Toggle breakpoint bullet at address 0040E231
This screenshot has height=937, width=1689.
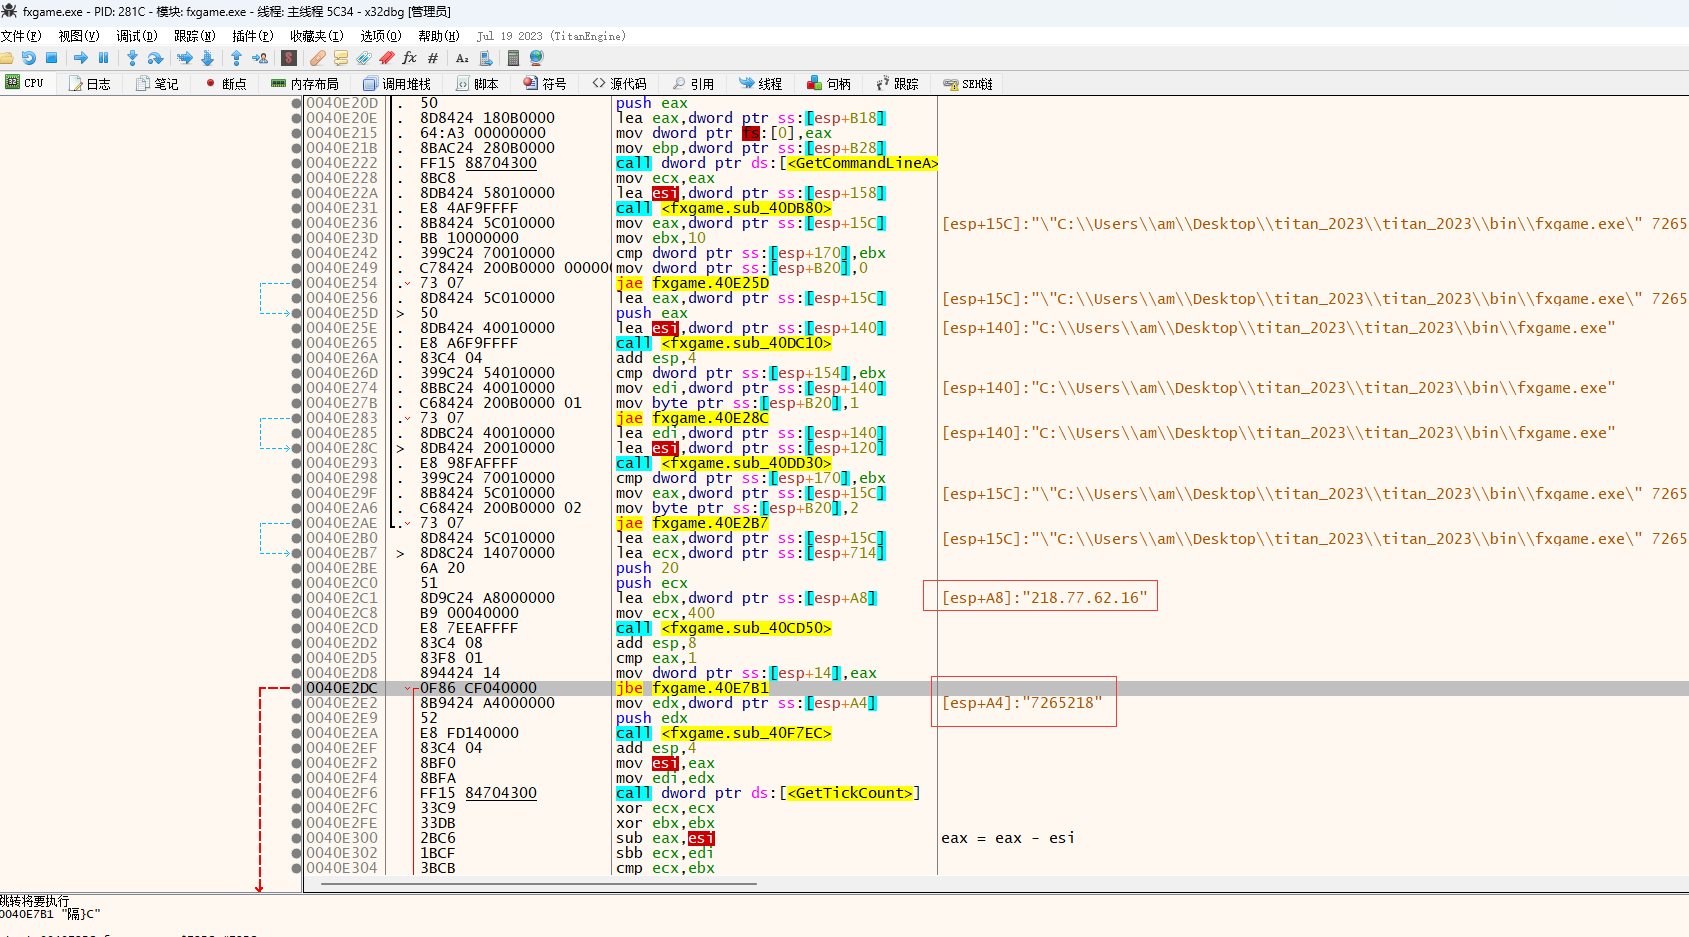click(296, 208)
